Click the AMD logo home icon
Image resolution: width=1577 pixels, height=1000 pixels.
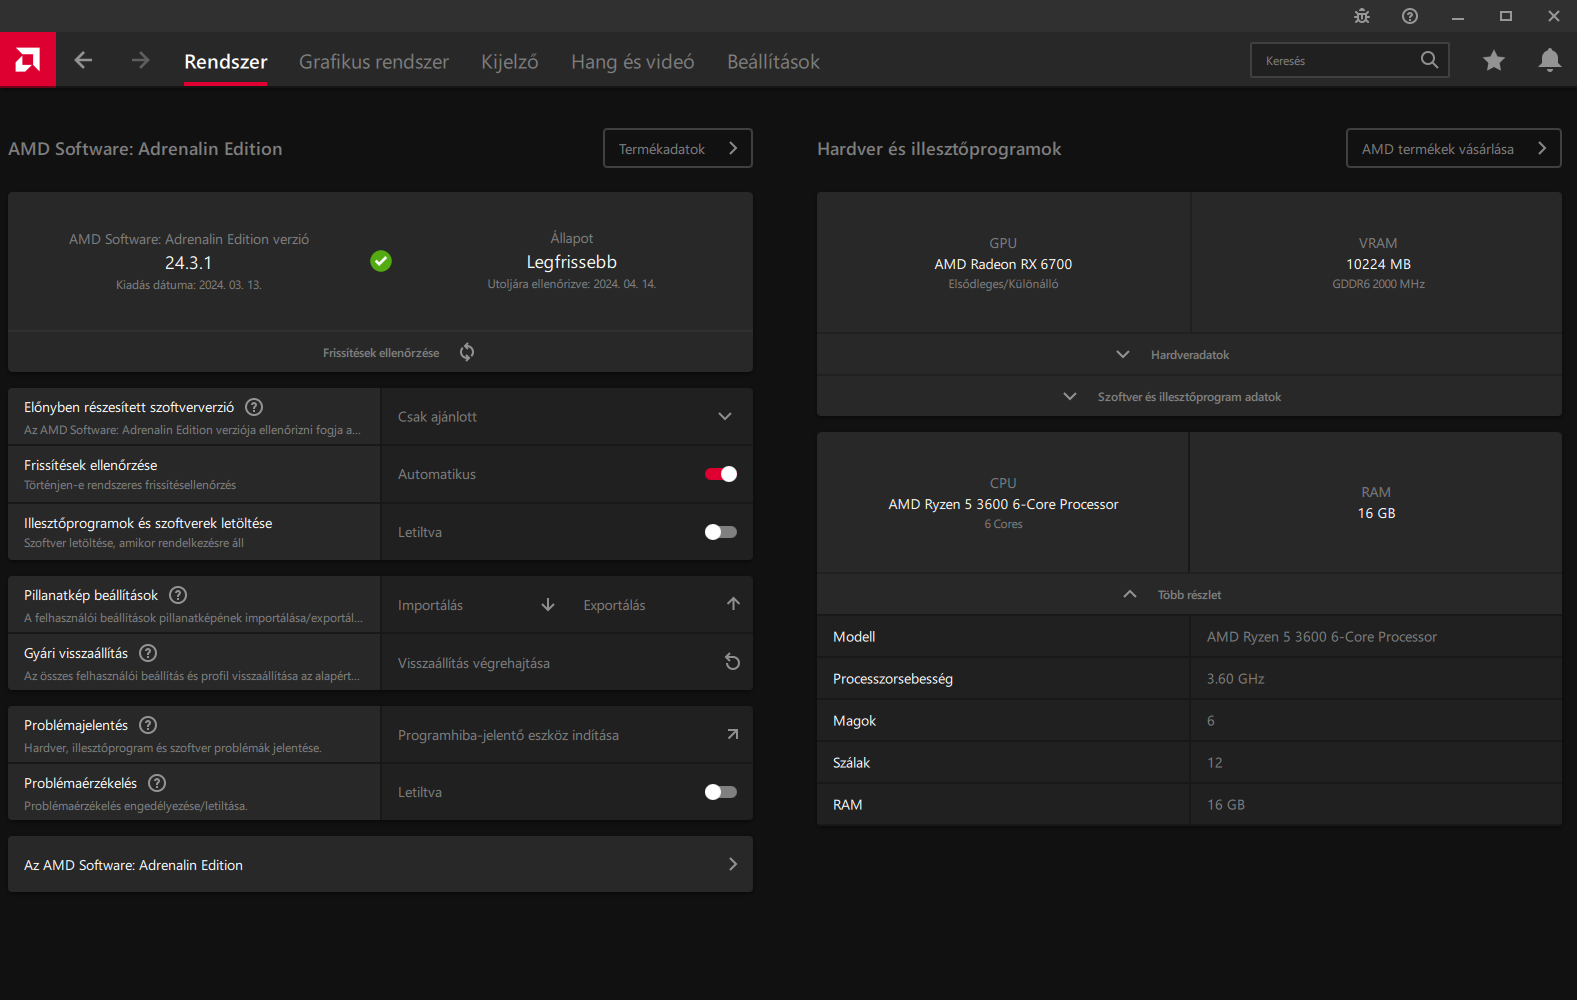(x=28, y=60)
